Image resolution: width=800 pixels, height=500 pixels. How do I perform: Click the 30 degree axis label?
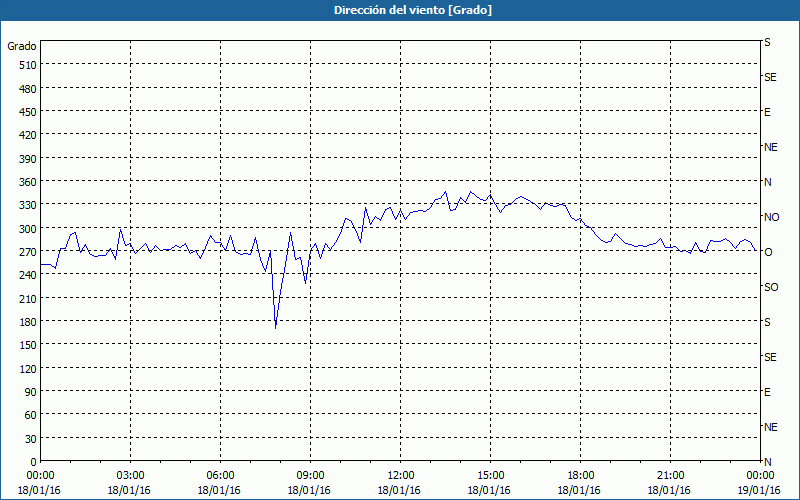pyautogui.click(x=31, y=439)
